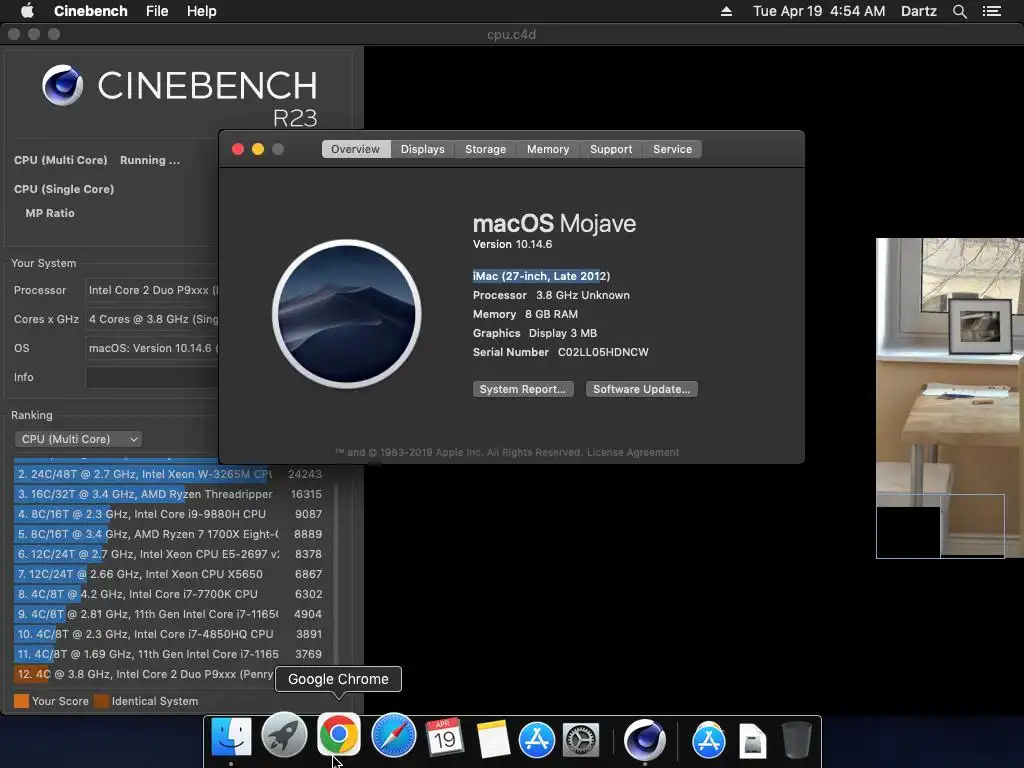Launch Launchpad rocket icon in dock

pyautogui.click(x=284, y=736)
